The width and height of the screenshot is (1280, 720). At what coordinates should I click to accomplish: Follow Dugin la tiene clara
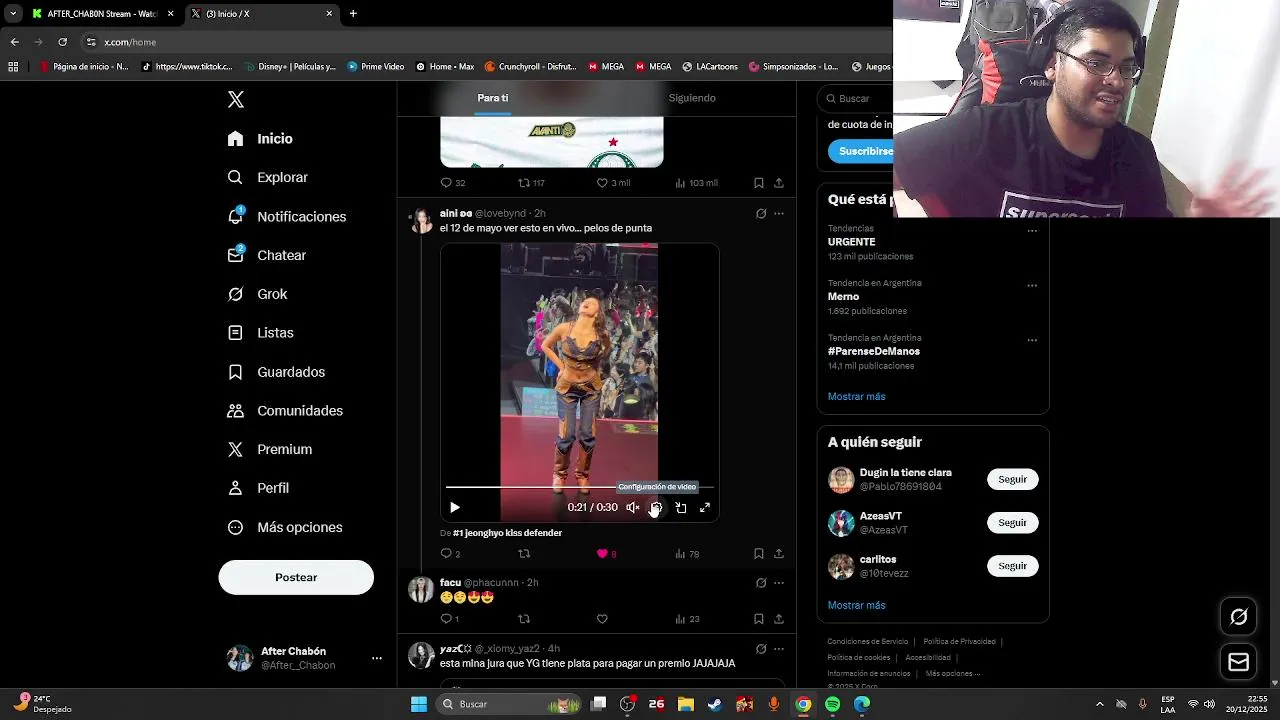pos(1012,479)
